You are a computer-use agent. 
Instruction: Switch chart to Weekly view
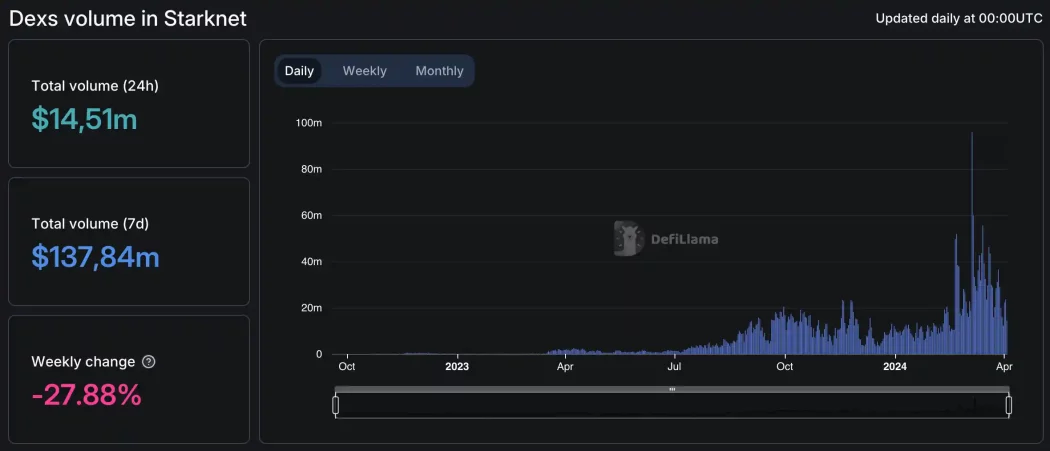point(364,71)
